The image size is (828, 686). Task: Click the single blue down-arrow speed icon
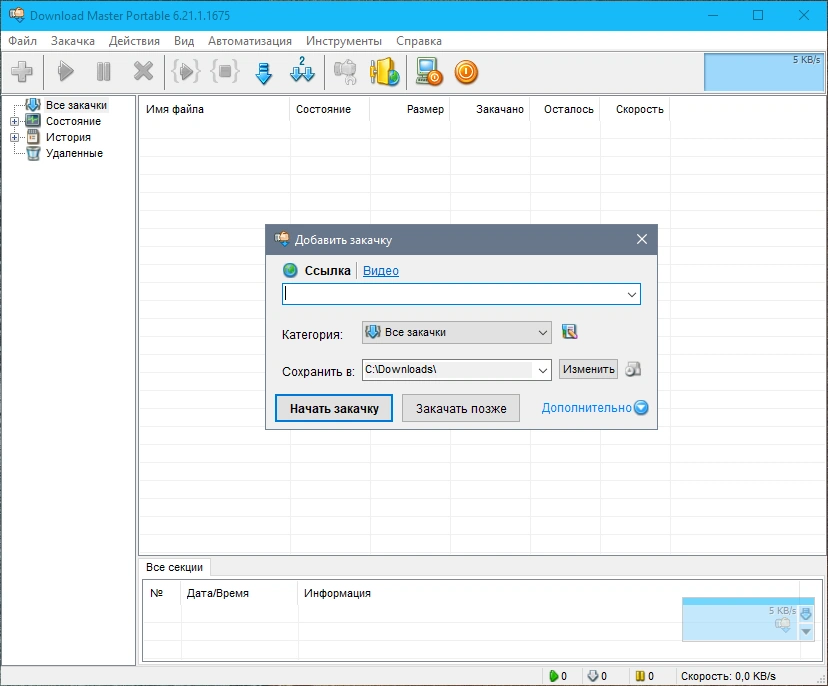click(x=264, y=73)
